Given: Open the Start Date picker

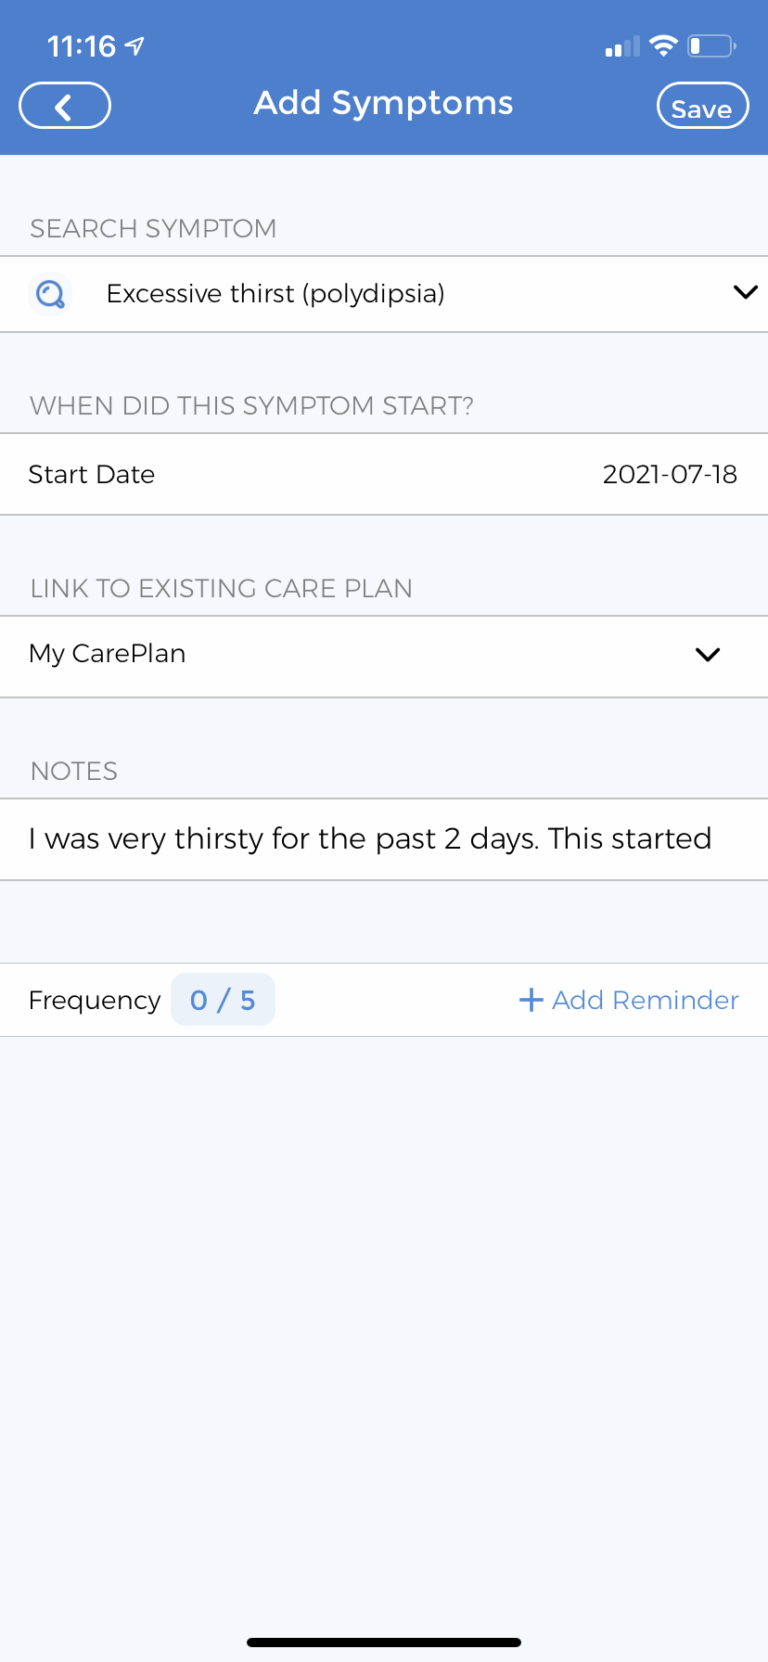Looking at the screenshot, I should tap(383, 474).
